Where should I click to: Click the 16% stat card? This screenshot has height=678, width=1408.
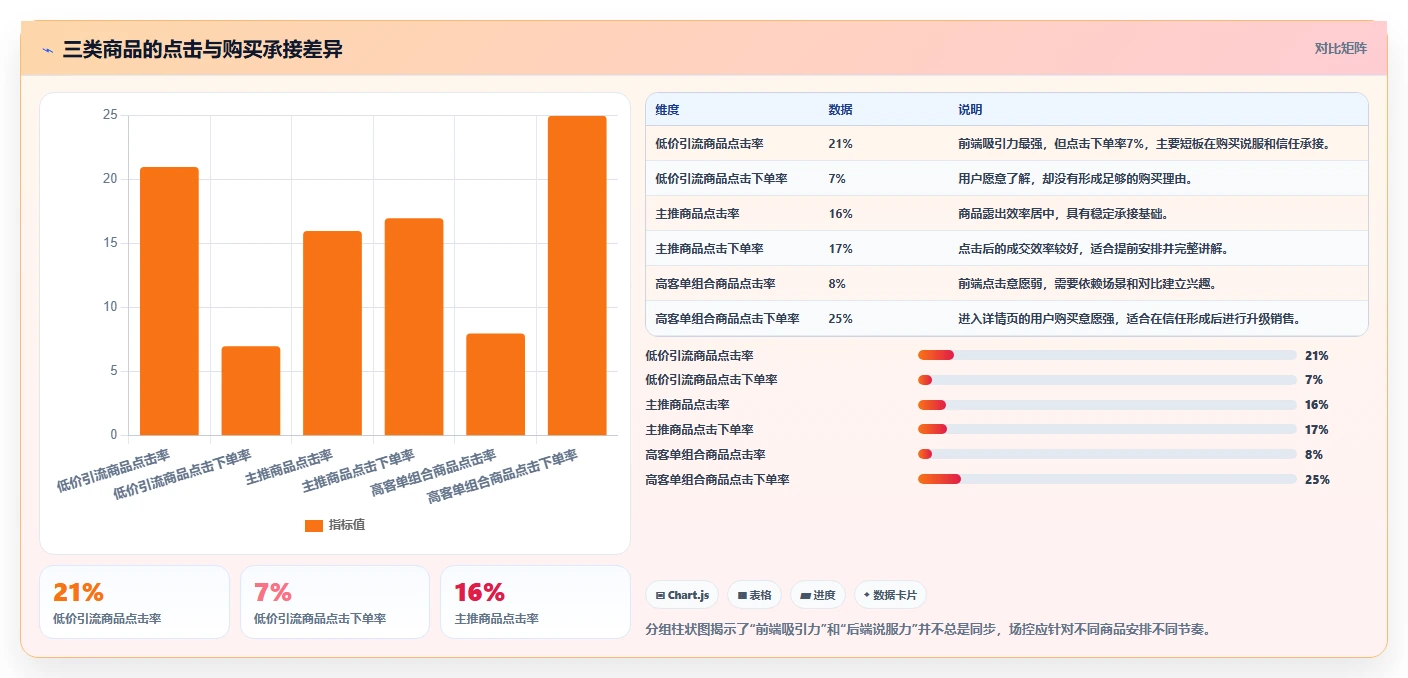[x=535, y=602]
